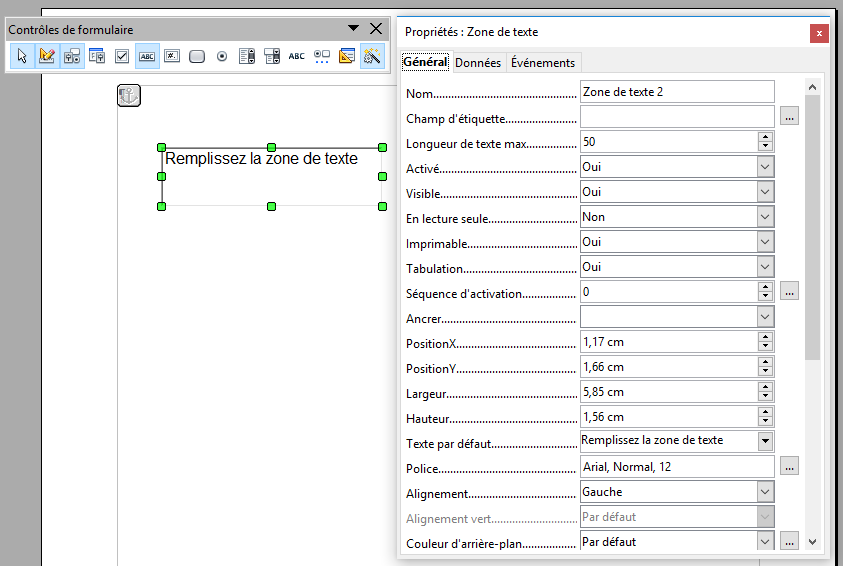
Task: Increase the Largeur value
Action: (765, 387)
